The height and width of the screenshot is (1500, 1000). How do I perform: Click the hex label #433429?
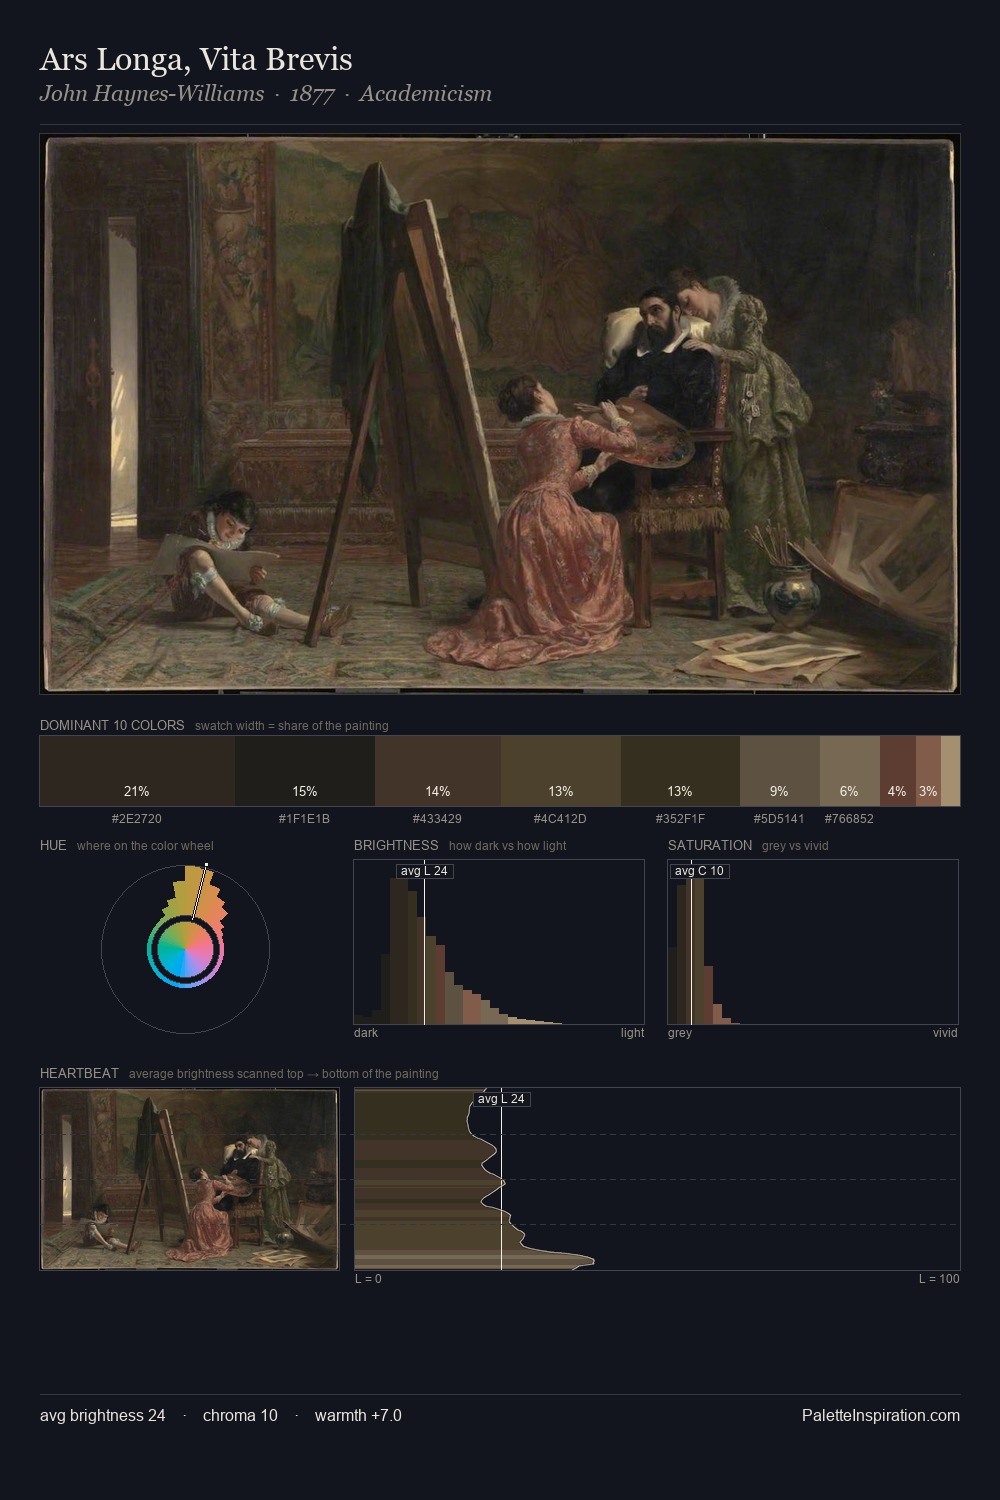[x=437, y=819]
